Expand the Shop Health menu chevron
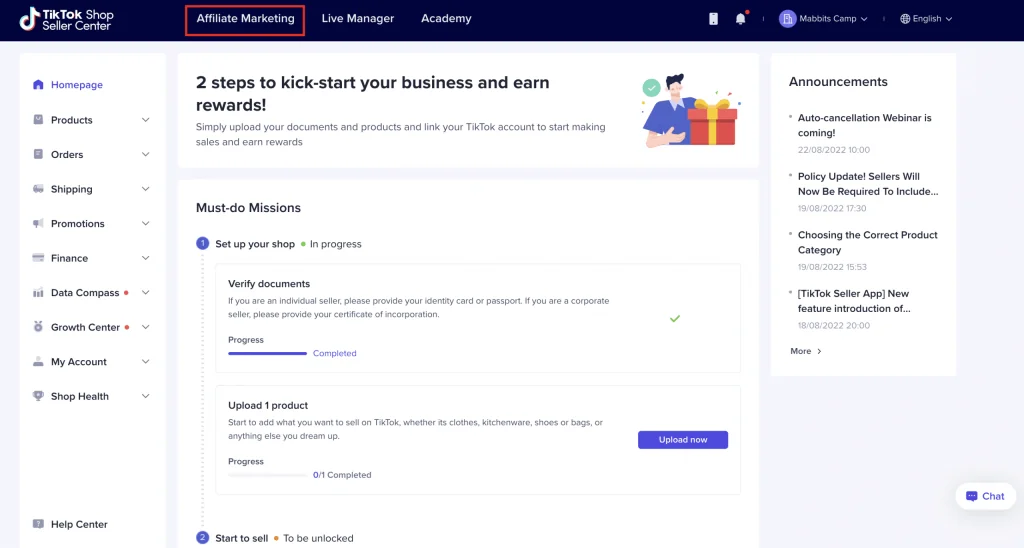The height and width of the screenshot is (548, 1024). point(146,396)
